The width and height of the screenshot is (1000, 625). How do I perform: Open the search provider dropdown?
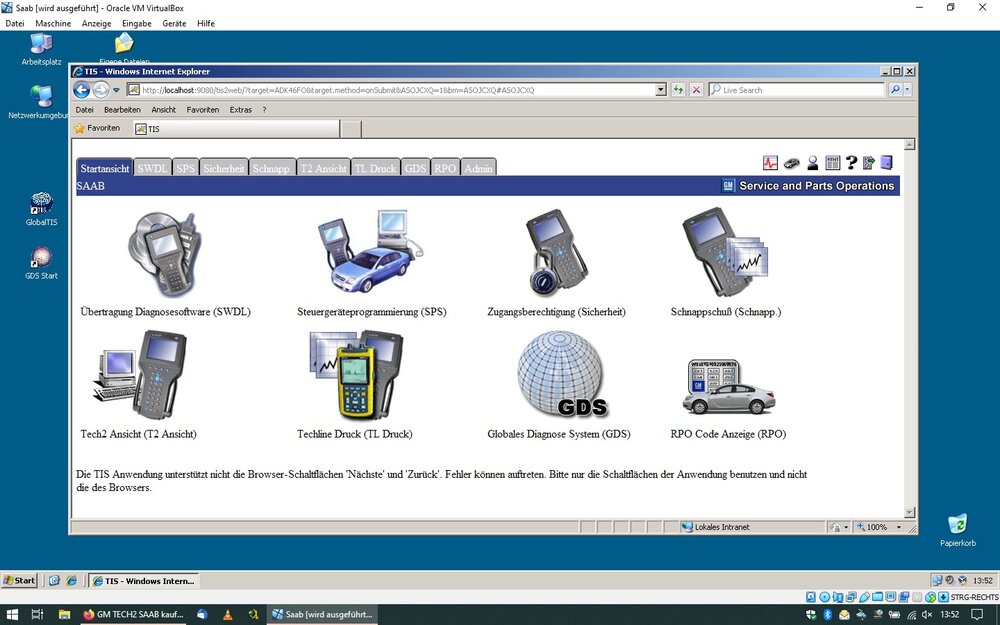pos(908,90)
